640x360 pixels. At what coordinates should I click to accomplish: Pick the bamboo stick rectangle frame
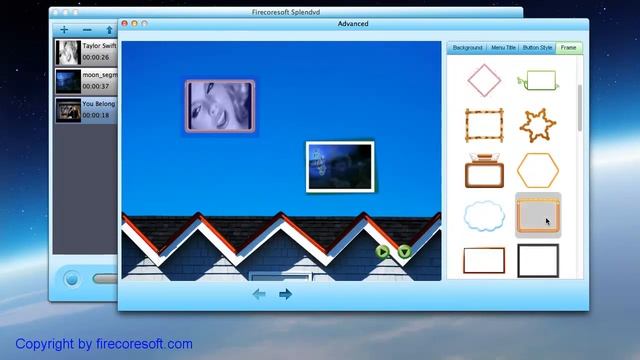484,125
